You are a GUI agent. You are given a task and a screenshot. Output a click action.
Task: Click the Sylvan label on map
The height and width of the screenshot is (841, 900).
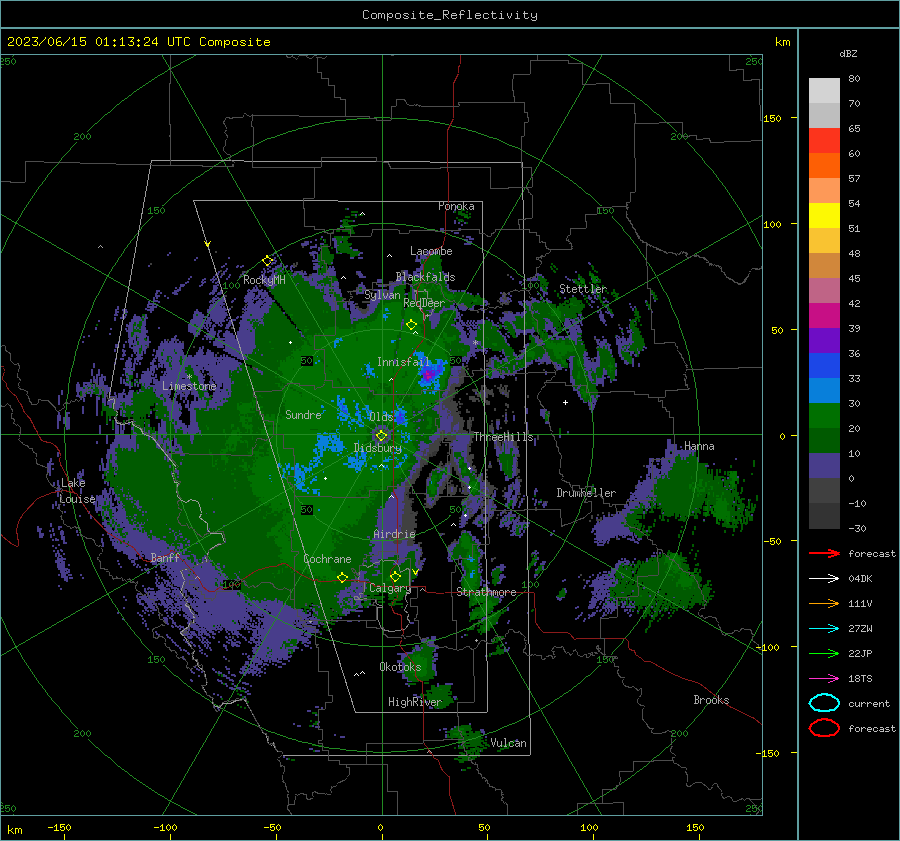[382, 295]
